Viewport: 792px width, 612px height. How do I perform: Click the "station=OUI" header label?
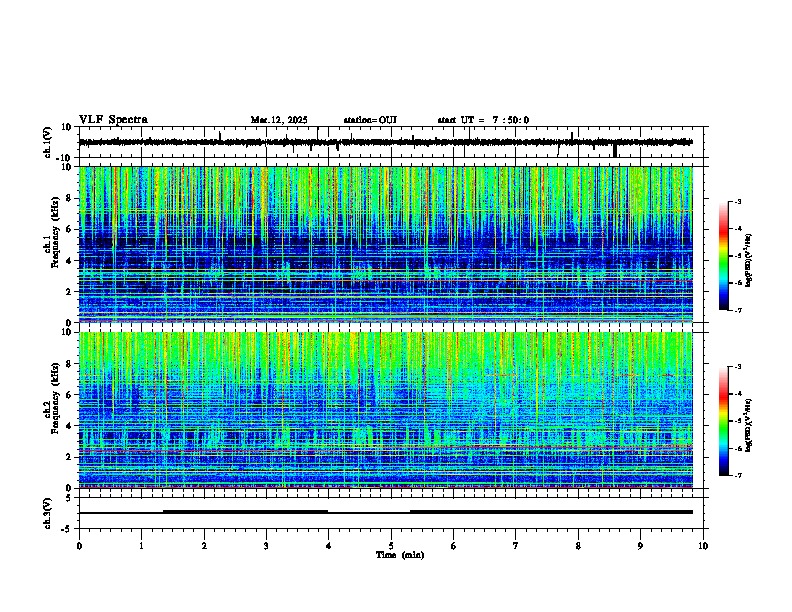pyautogui.click(x=370, y=120)
